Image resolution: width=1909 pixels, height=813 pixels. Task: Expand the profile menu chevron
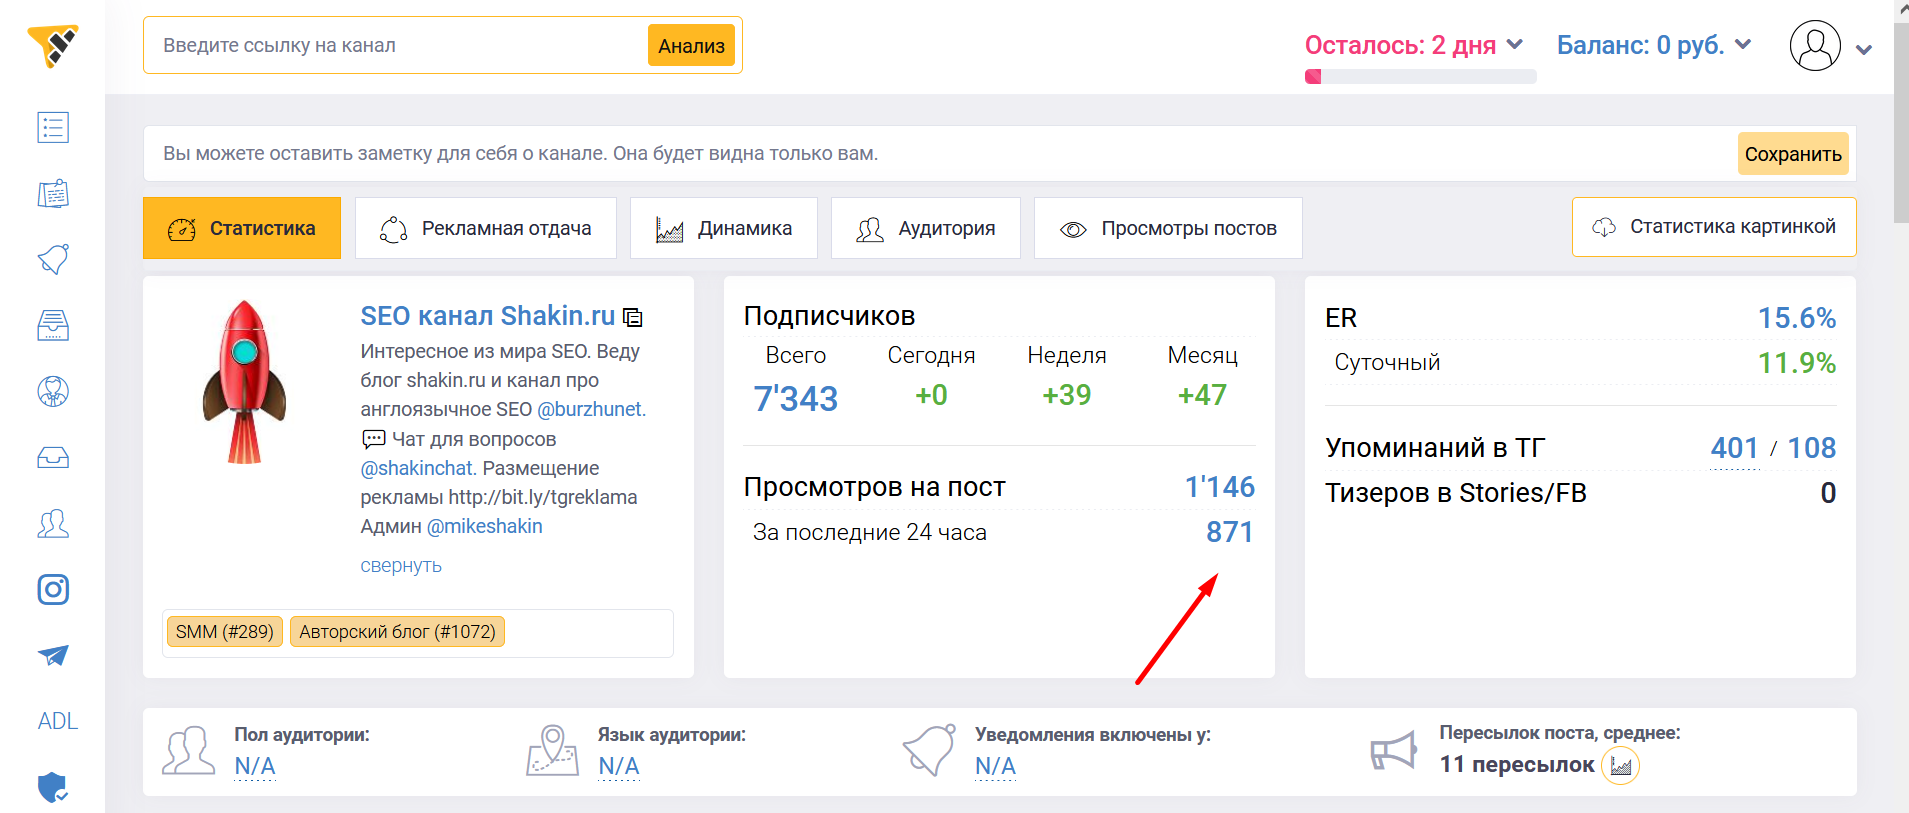(x=1864, y=49)
